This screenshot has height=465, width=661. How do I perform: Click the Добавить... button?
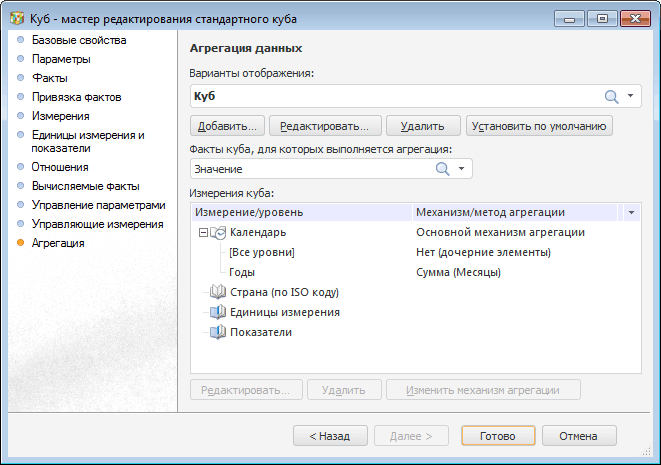pyautogui.click(x=227, y=126)
